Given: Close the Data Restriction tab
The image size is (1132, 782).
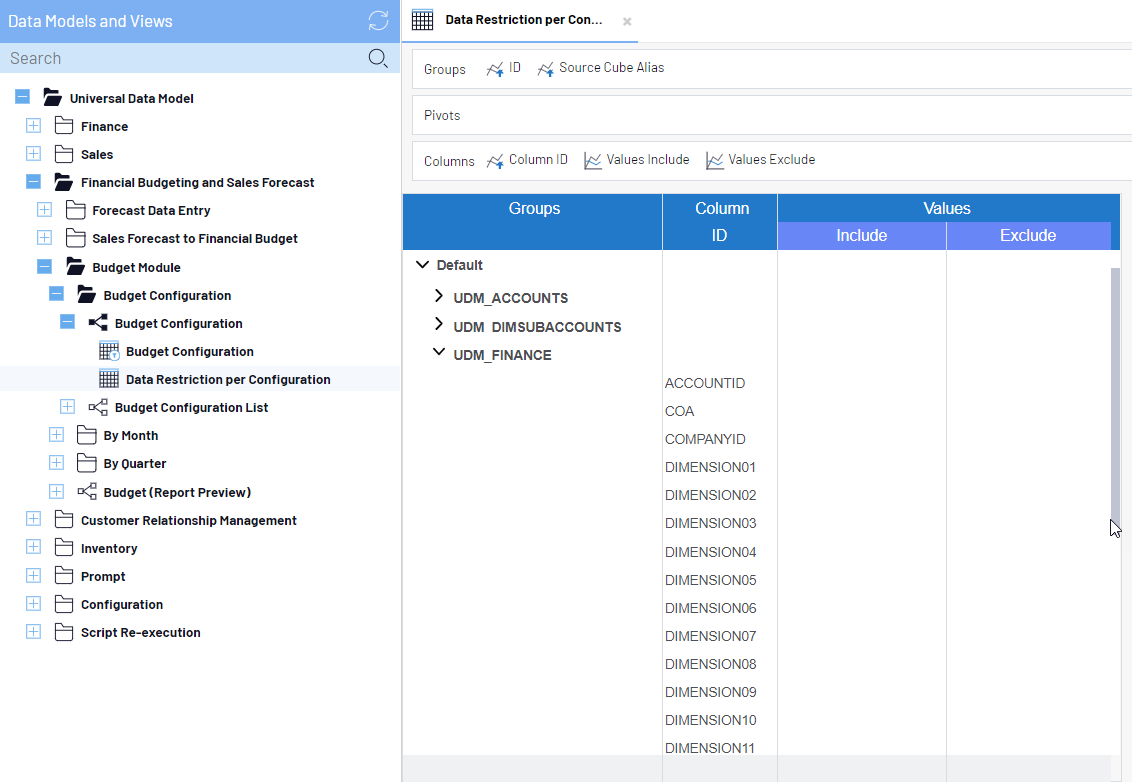Looking at the screenshot, I should coord(627,21).
